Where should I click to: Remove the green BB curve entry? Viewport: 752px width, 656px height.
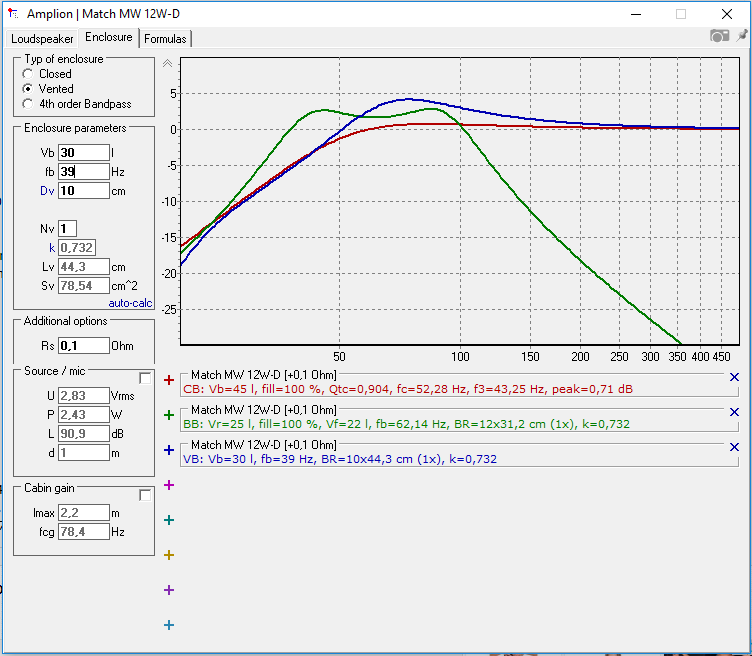click(734, 412)
